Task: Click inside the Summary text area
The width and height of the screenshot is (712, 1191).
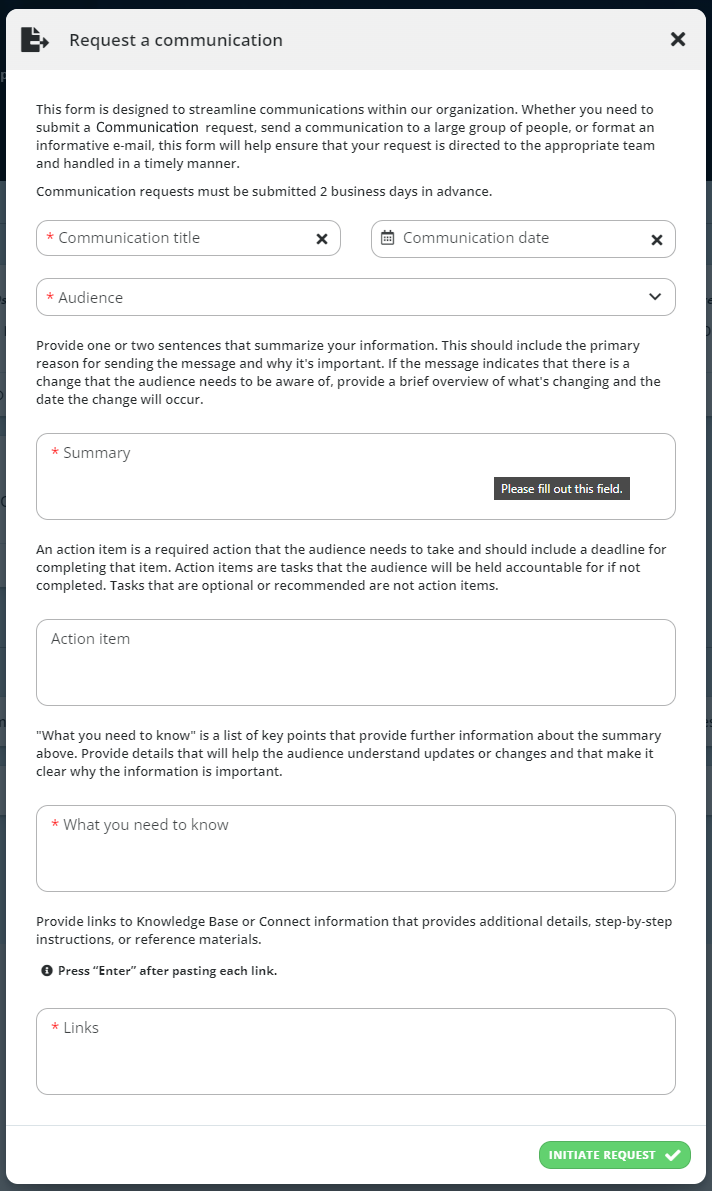Action: 356,476
